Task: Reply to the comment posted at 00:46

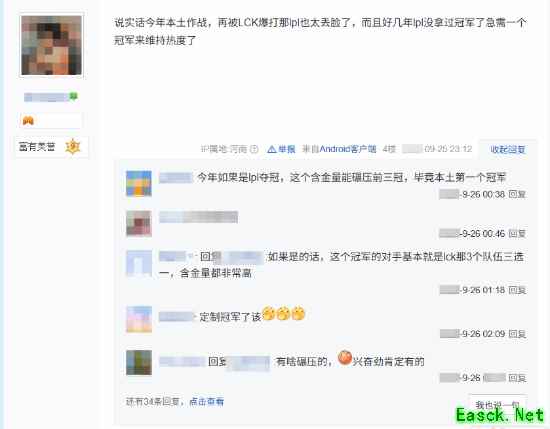Action: pyautogui.click(x=517, y=233)
